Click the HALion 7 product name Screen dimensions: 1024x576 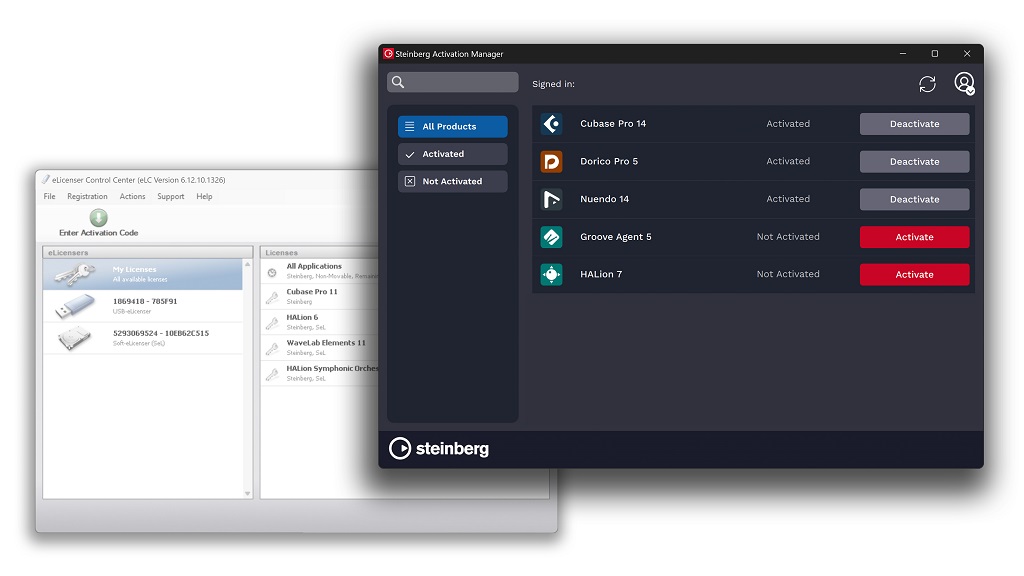[x=601, y=274]
